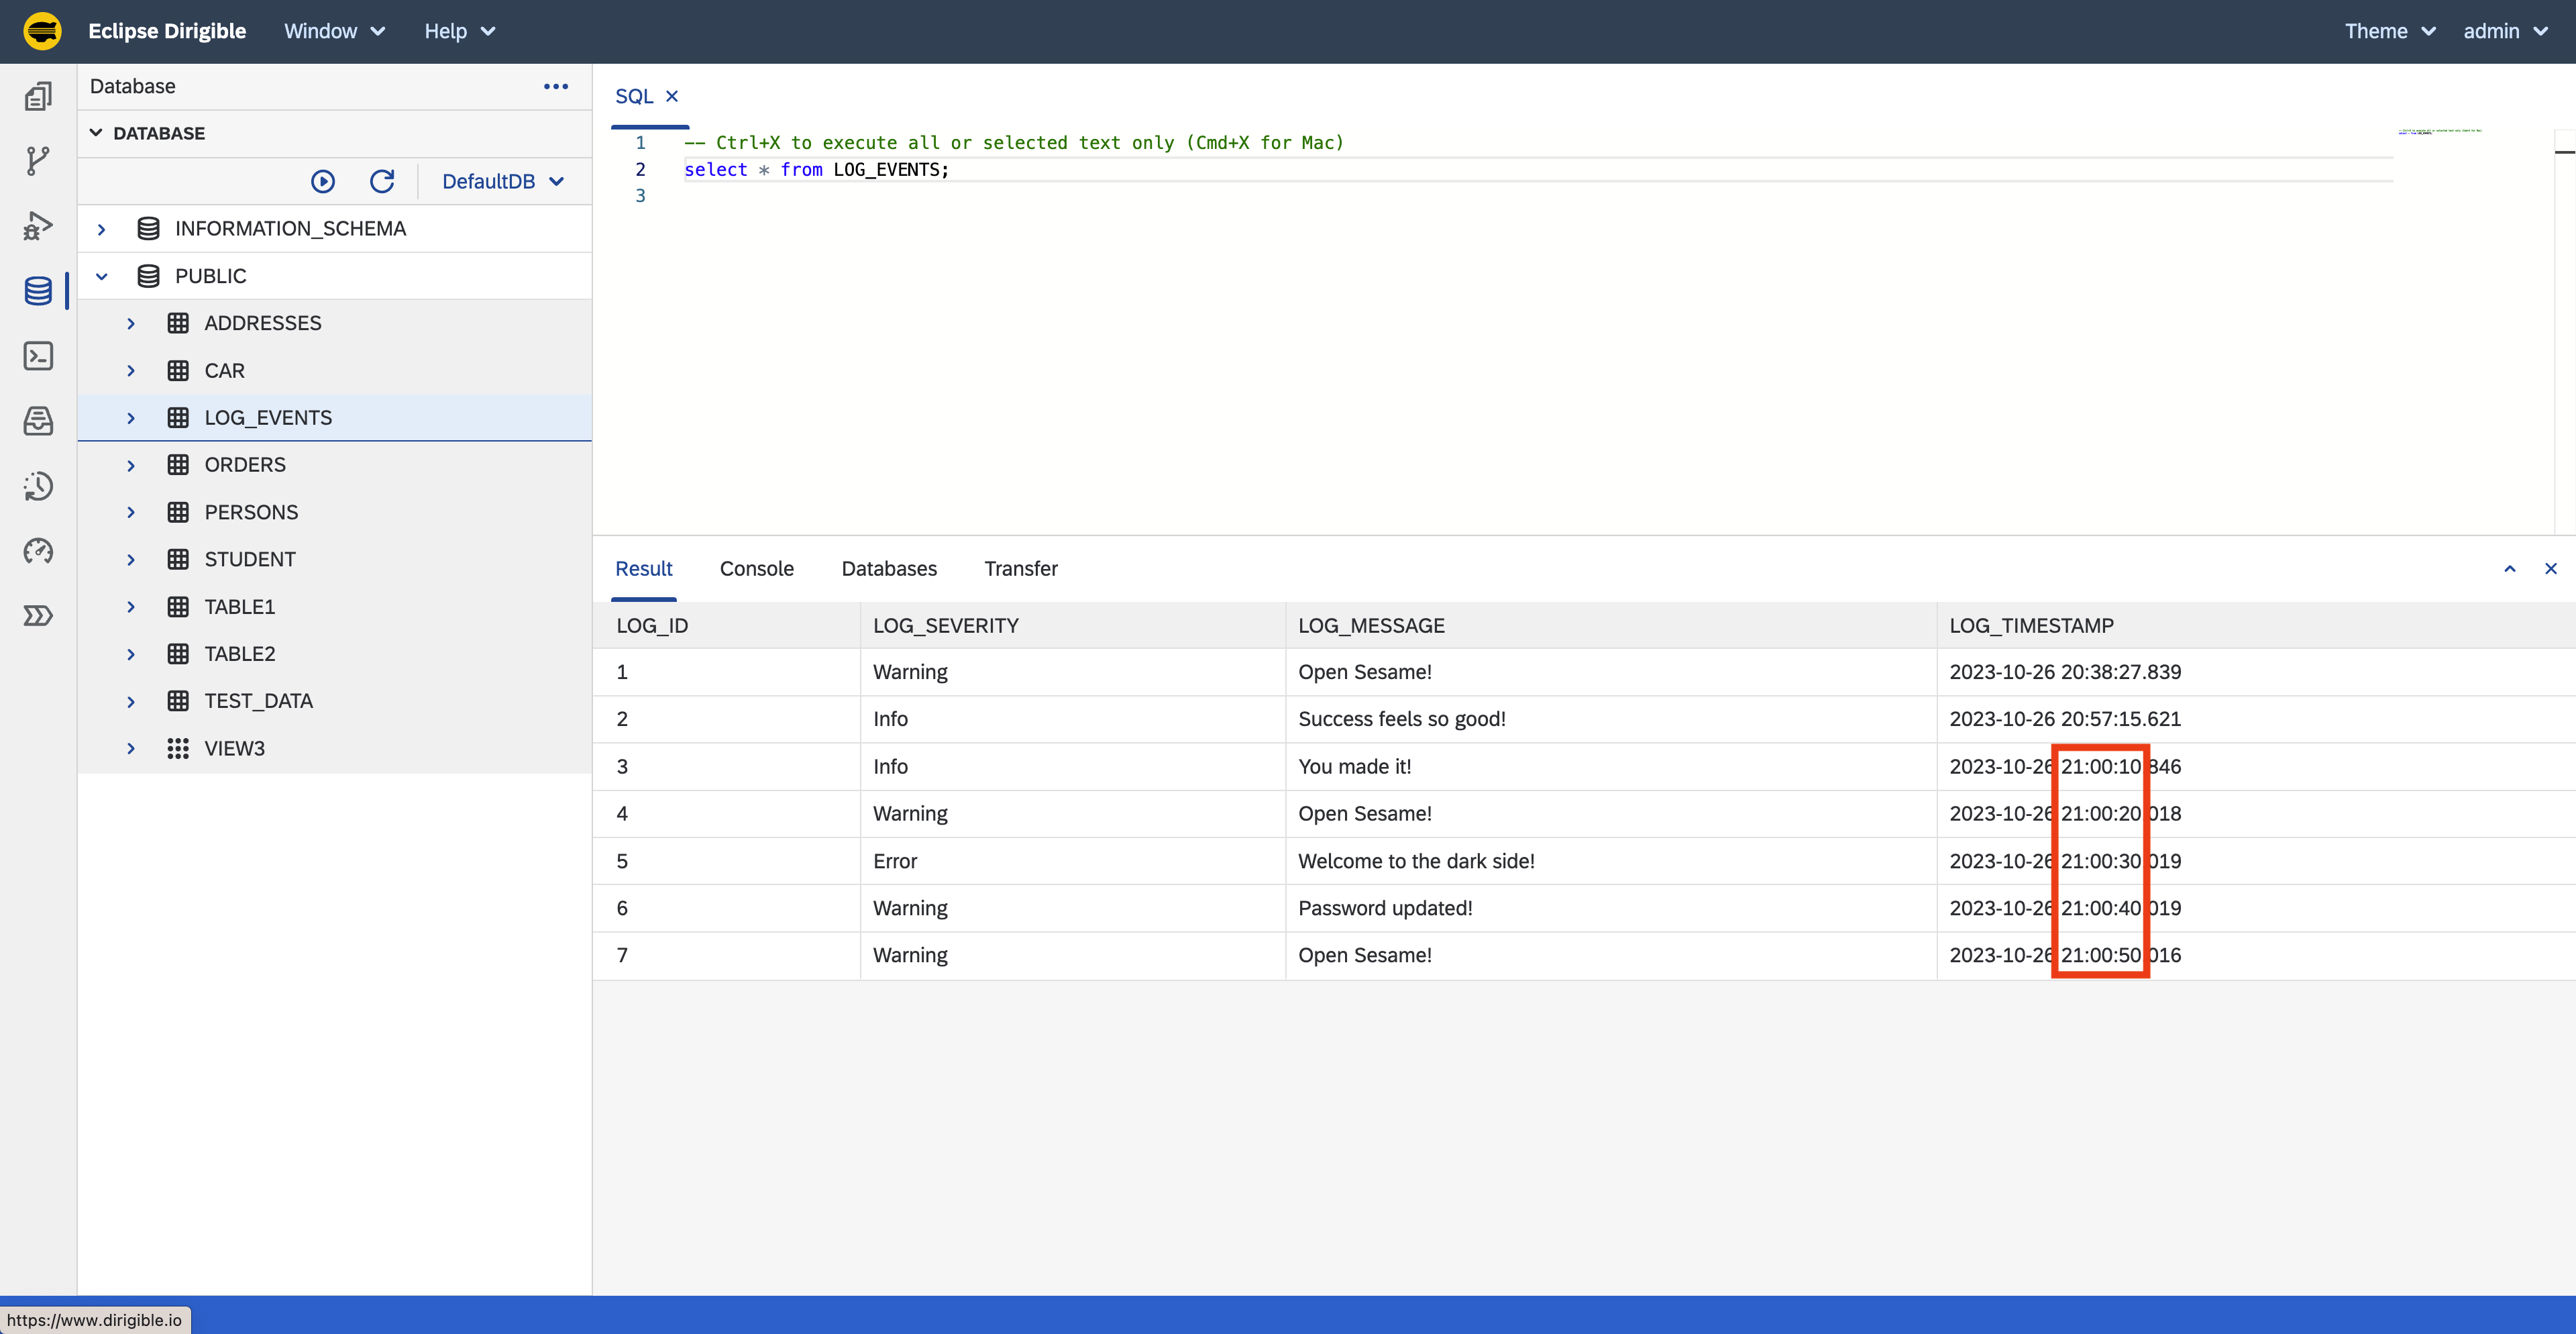The width and height of the screenshot is (2576, 1334).
Task: Click the refresh icon in Database panel
Action: point(382,181)
